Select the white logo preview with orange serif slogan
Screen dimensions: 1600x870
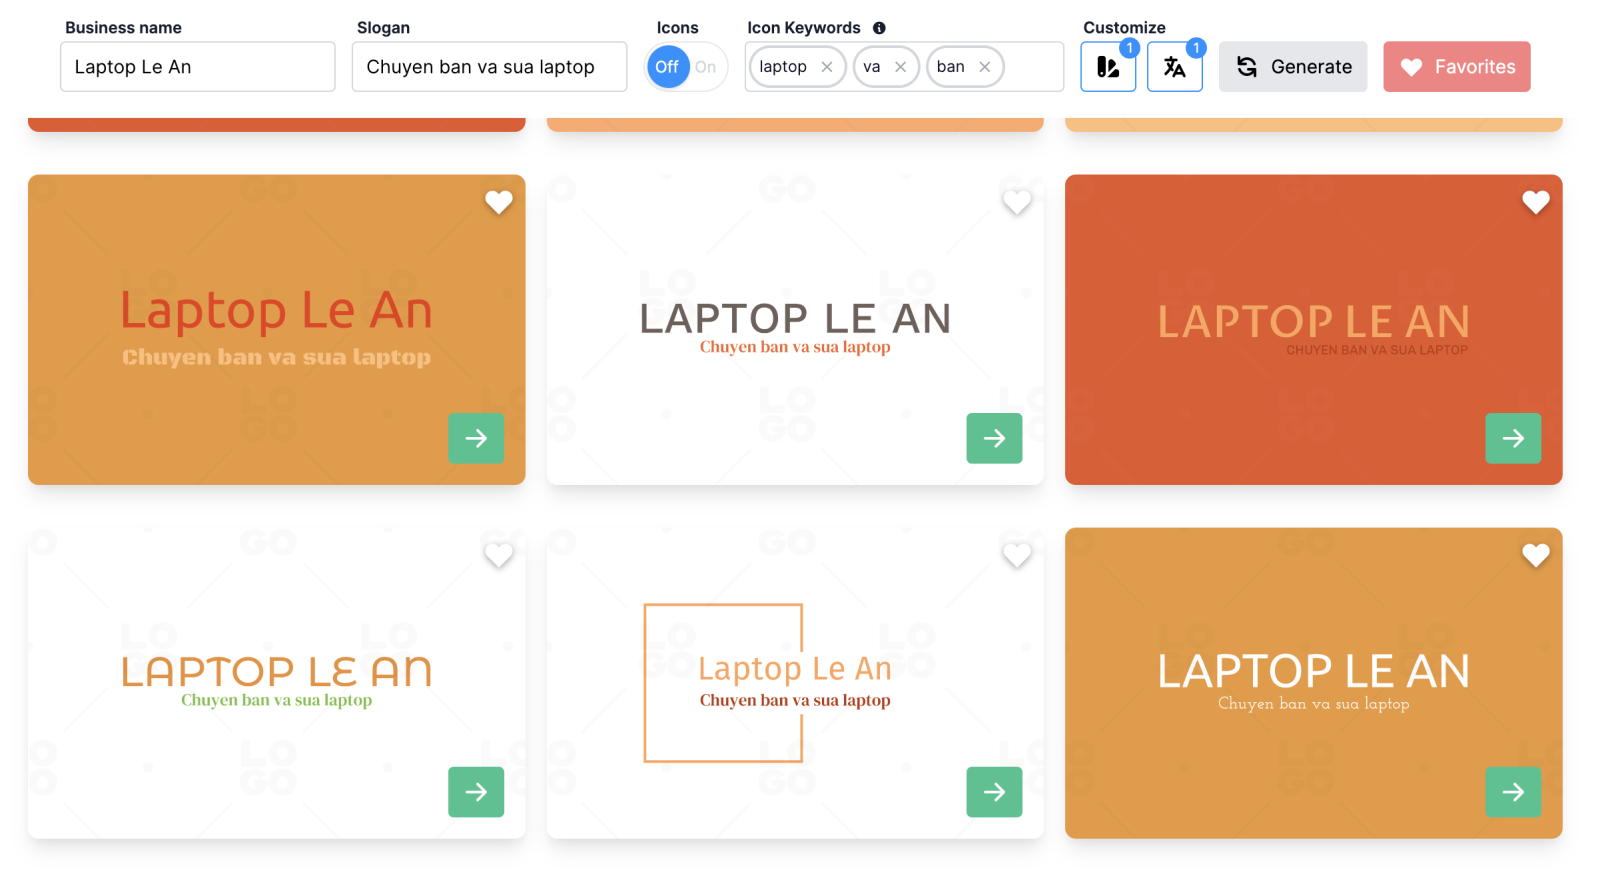click(795, 330)
